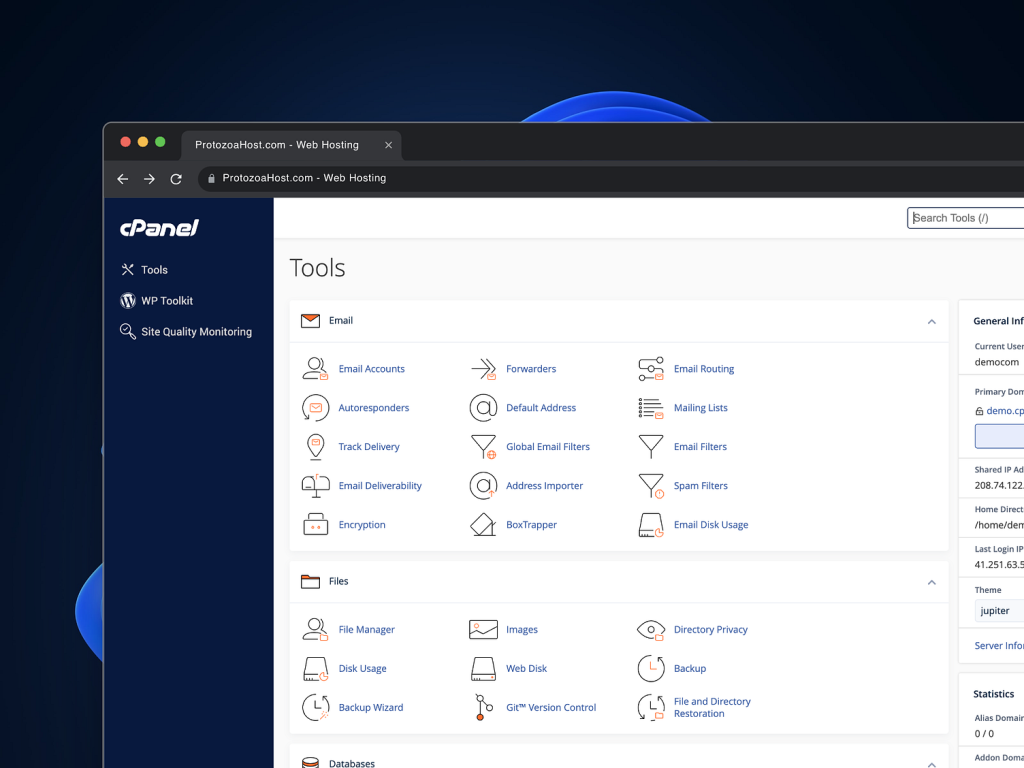Open WP Toolkit from the sidebar

click(166, 301)
